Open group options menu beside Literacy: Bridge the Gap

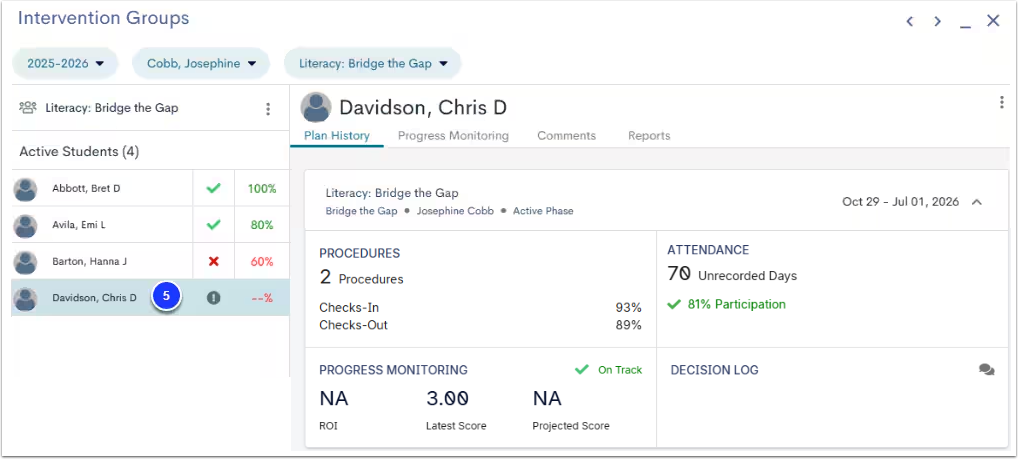pyautogui.click(x=267, y=108)
